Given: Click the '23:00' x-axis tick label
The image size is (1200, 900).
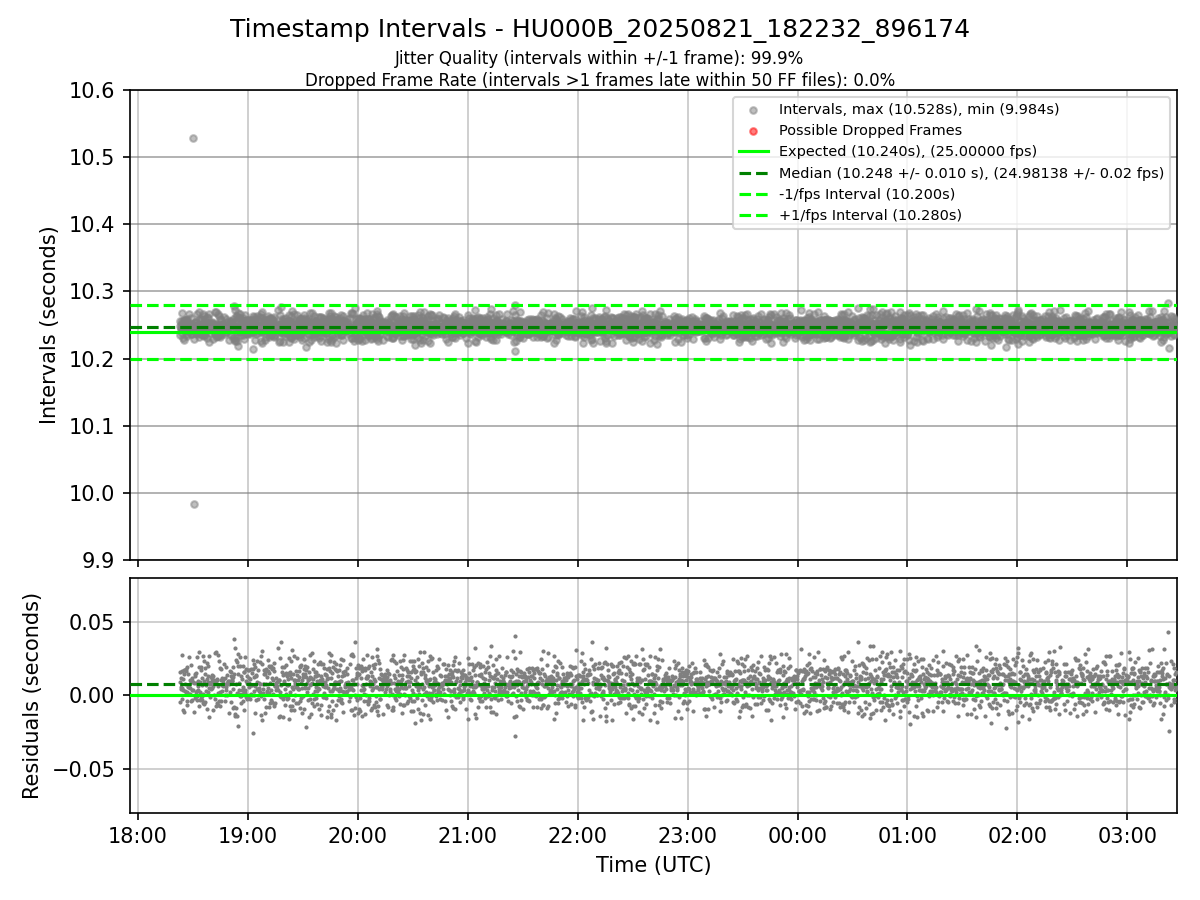Looking at the screenshot, I should pos(688,835).
